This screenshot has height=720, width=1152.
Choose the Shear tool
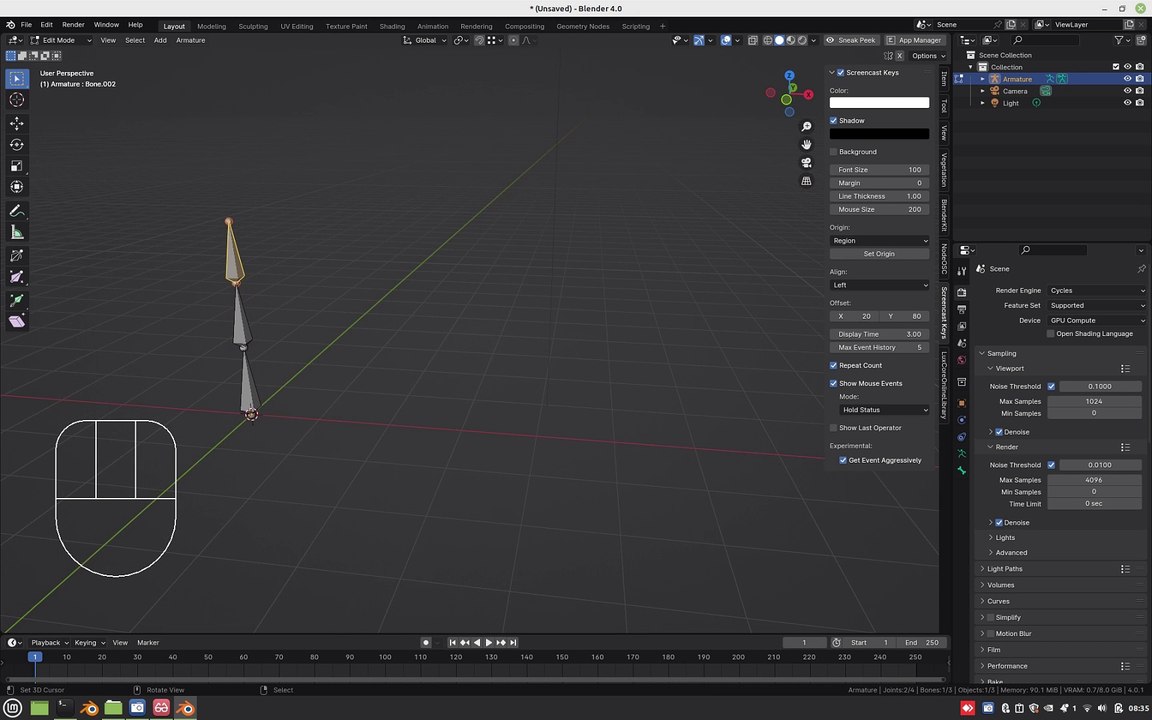(17, 322)
